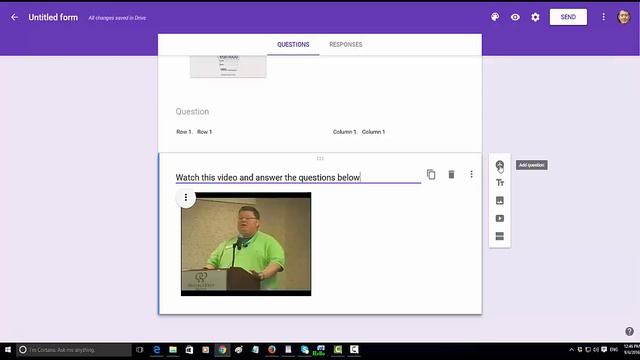Launch Microsoft Edge from the taskbar
The image size is (640, 360).
(x=156, y=350)
